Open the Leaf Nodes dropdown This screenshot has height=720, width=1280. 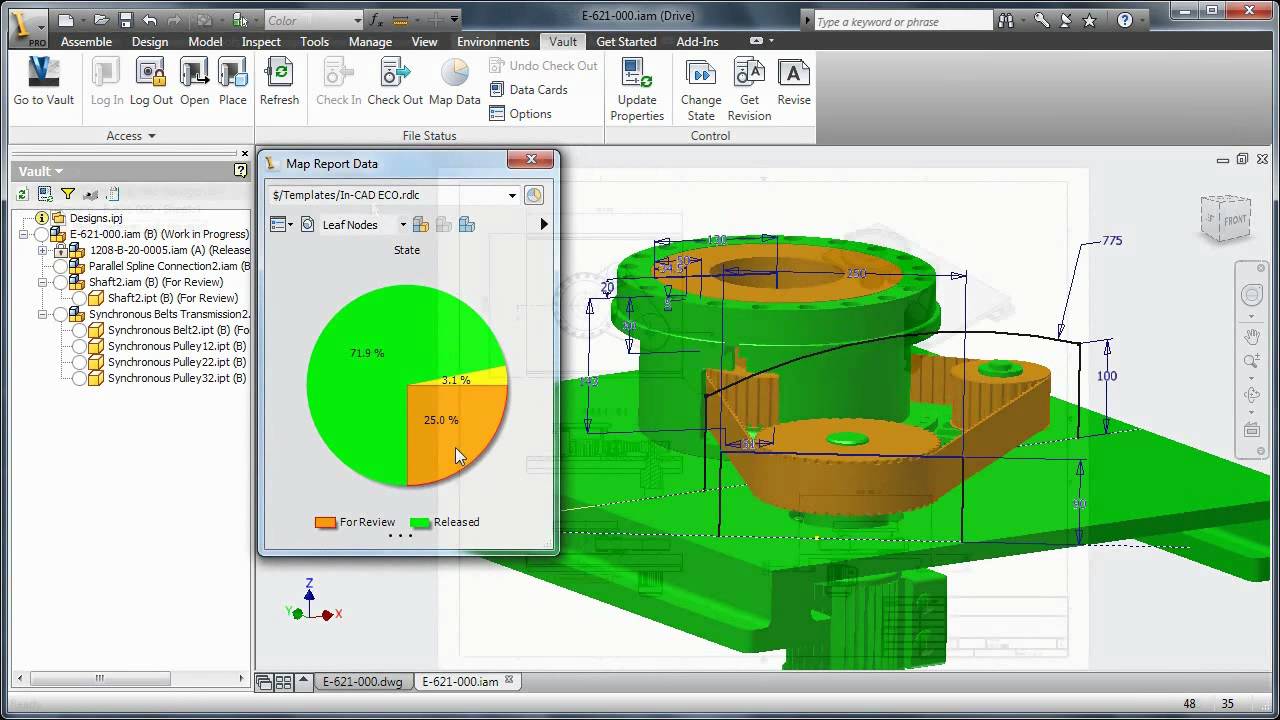[x=403, y=225]
